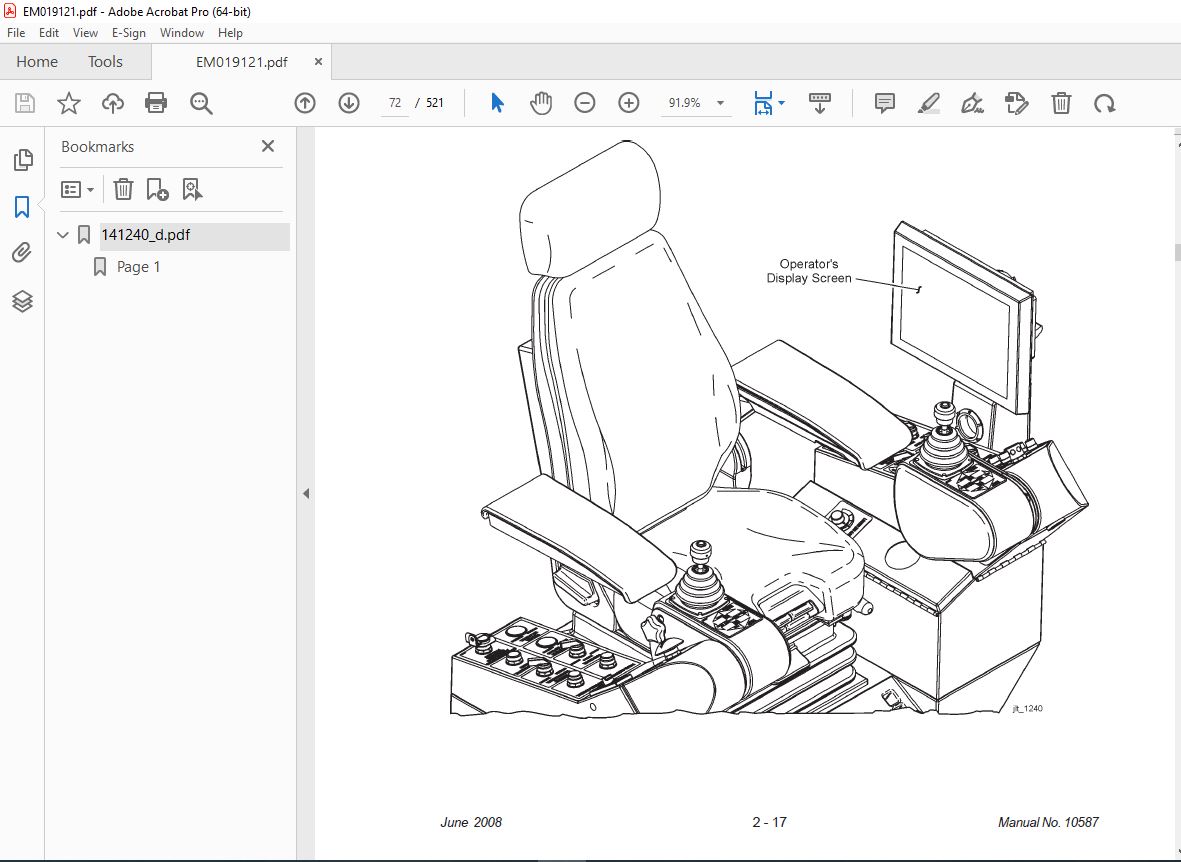Collapse the 141240_d.pdf bookmark
The width and height of the screenshot is (1181, 862).
[63, 235]
